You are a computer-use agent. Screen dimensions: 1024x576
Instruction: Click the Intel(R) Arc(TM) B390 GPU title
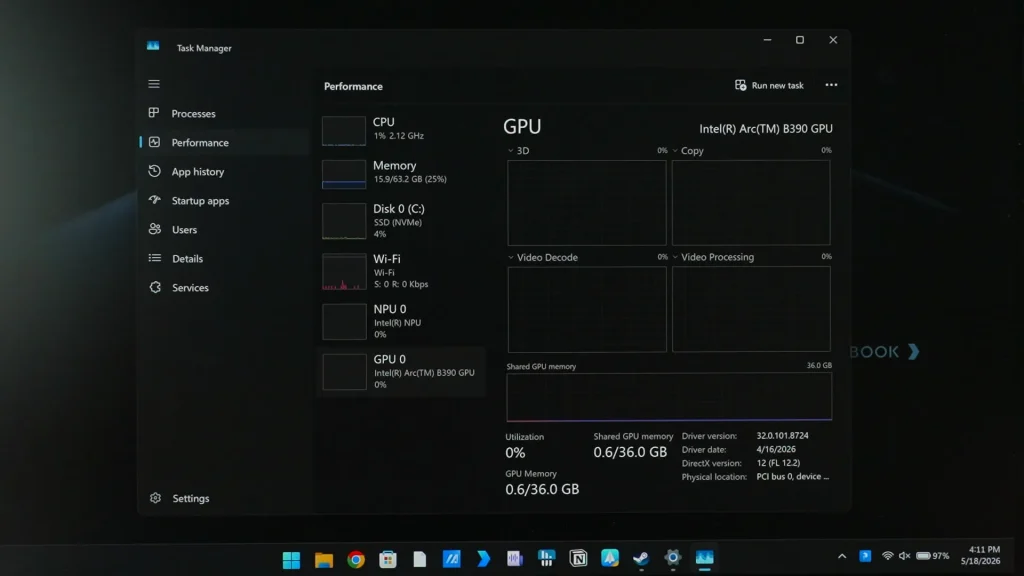[x=766, y=129]
